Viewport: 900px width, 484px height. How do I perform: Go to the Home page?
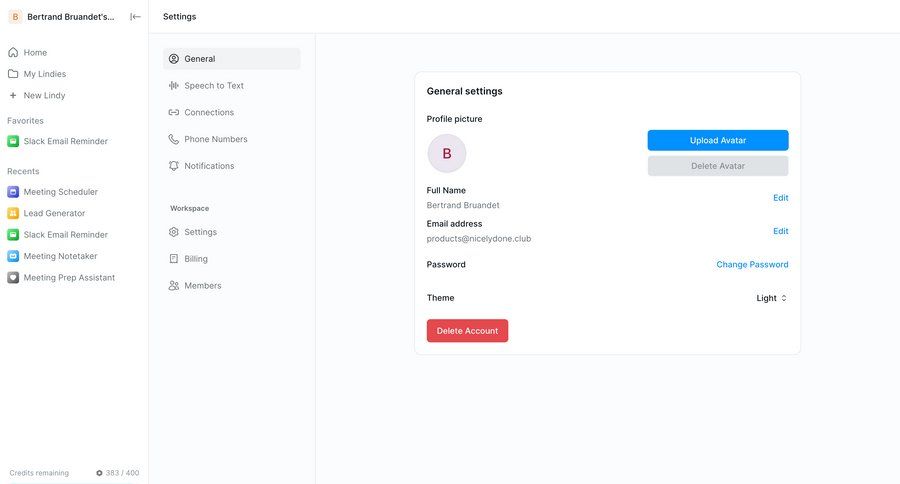click(x=35, y=52)
